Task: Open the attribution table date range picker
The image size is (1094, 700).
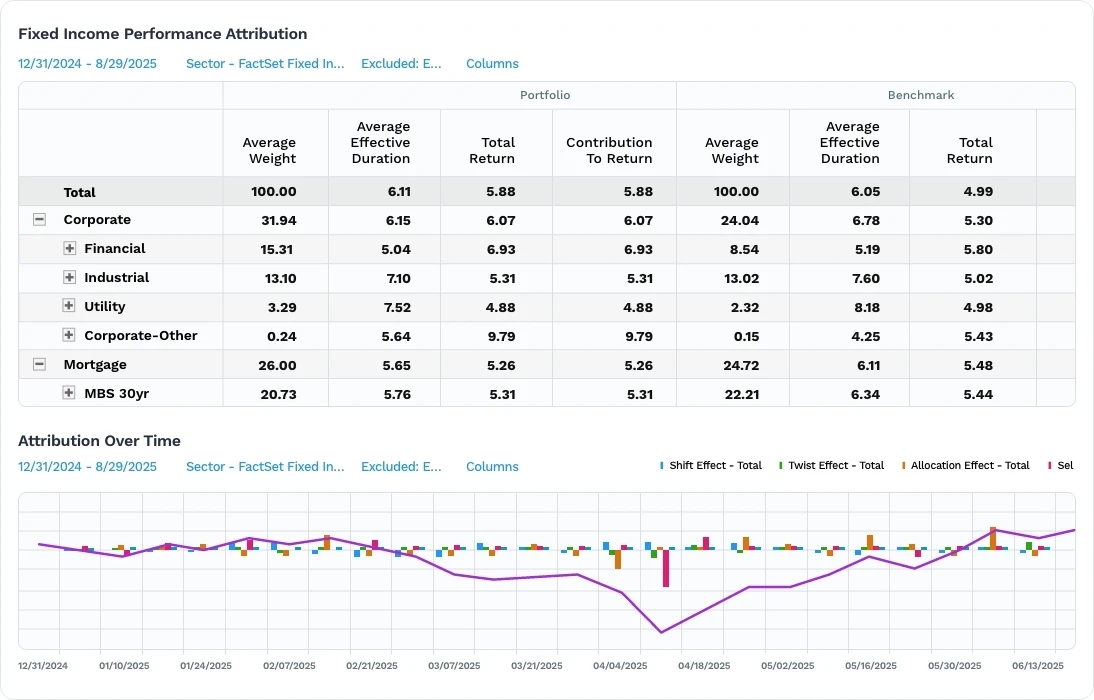Action: [x=87, y=63]
